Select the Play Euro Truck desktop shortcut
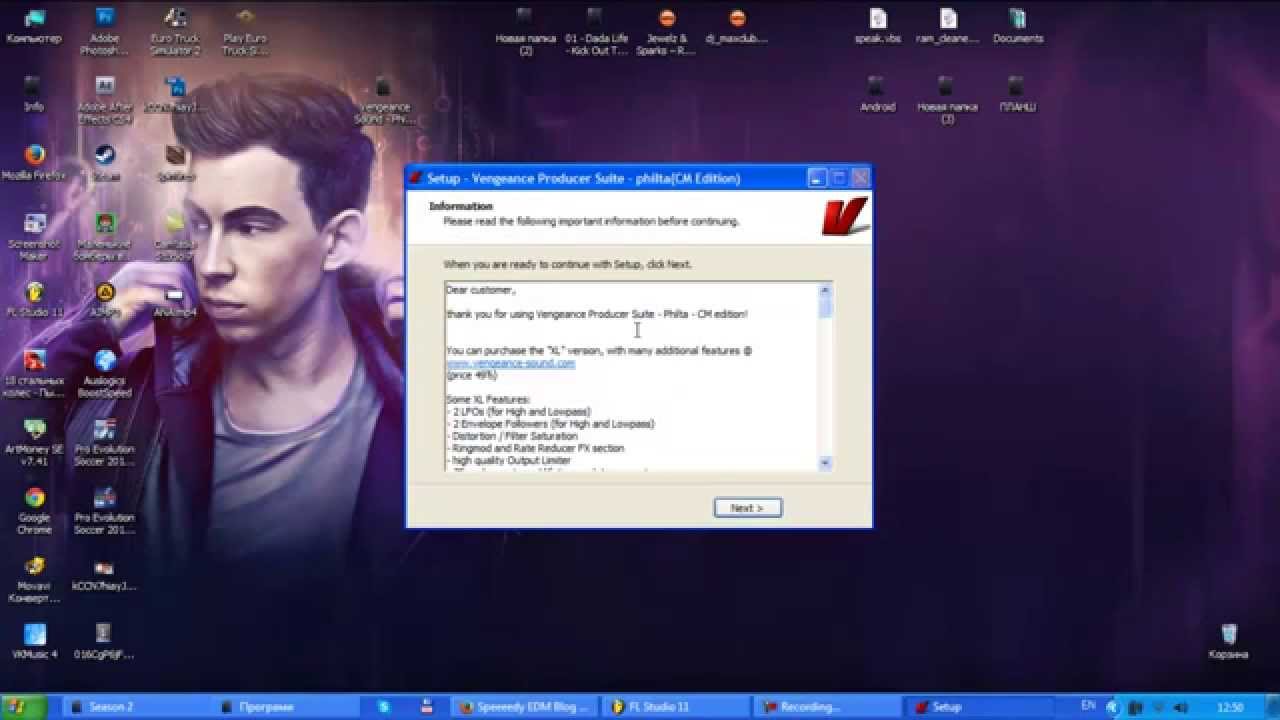Image resolution: width=1280 pixels, height=720 pixels. pyautogui.click(x=245, y=31)
